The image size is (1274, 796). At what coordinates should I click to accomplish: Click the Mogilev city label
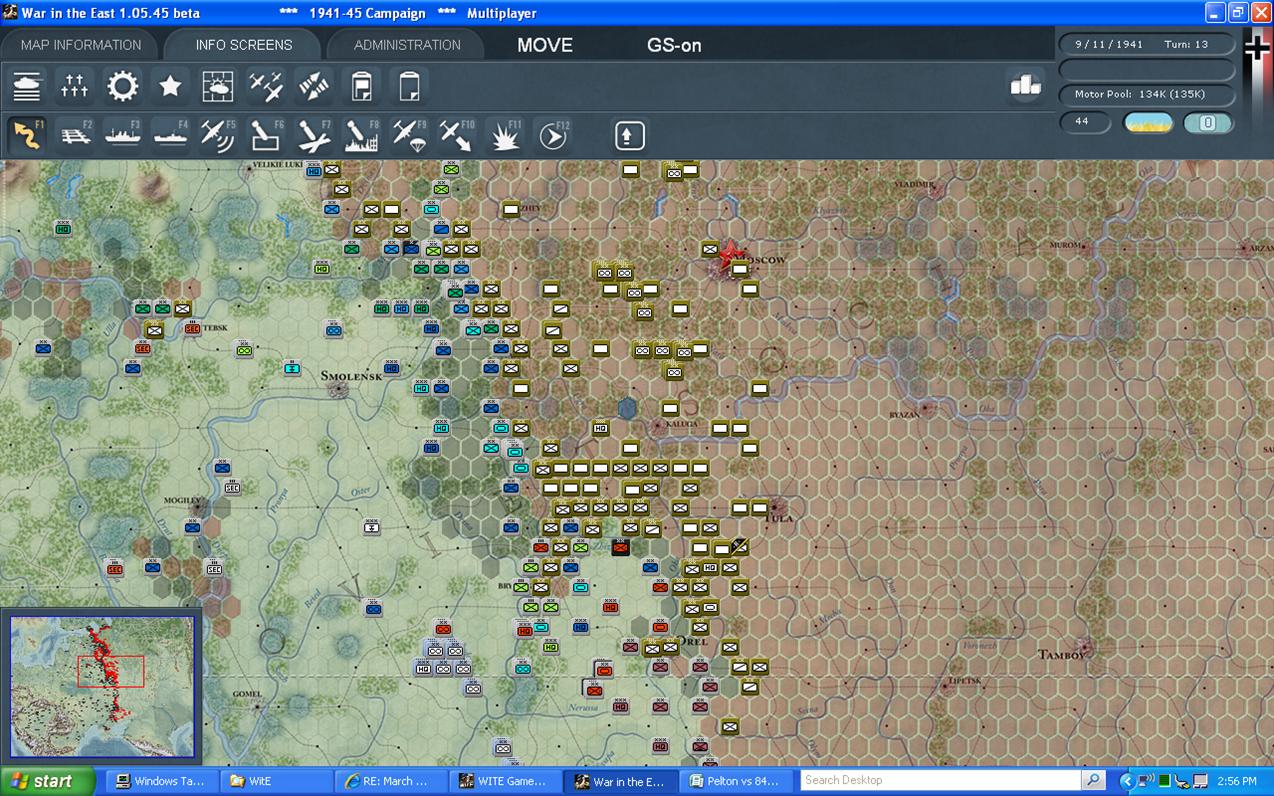(x=183, y=500)
